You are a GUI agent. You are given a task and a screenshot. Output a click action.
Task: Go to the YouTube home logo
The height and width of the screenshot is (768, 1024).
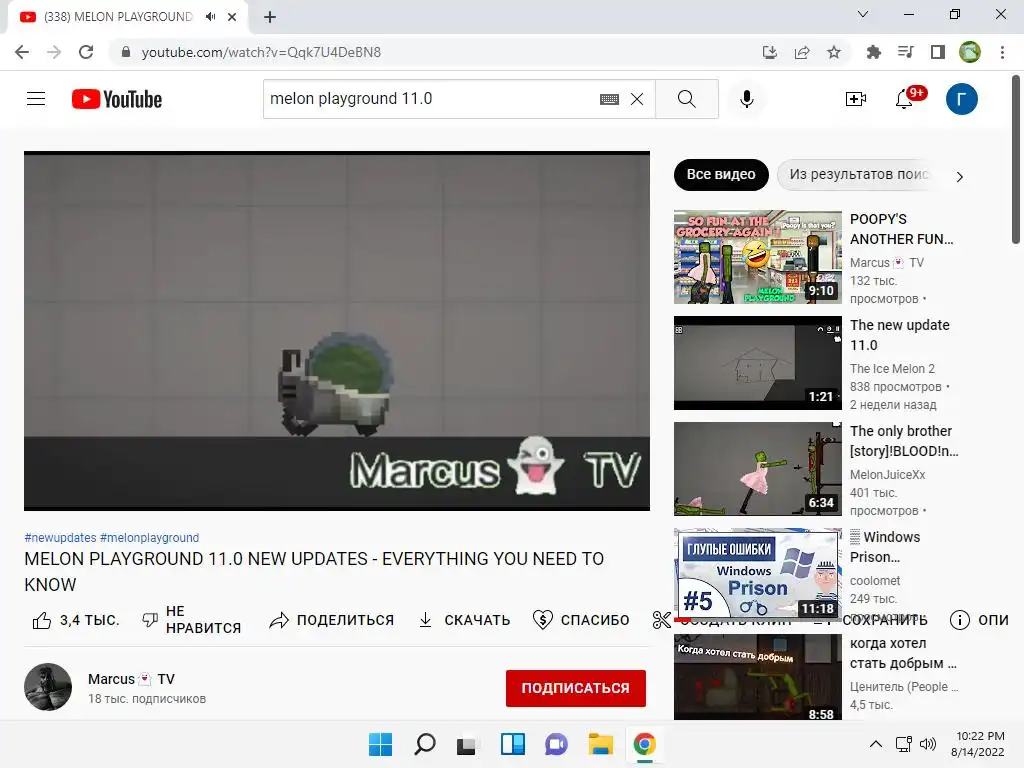117,99
